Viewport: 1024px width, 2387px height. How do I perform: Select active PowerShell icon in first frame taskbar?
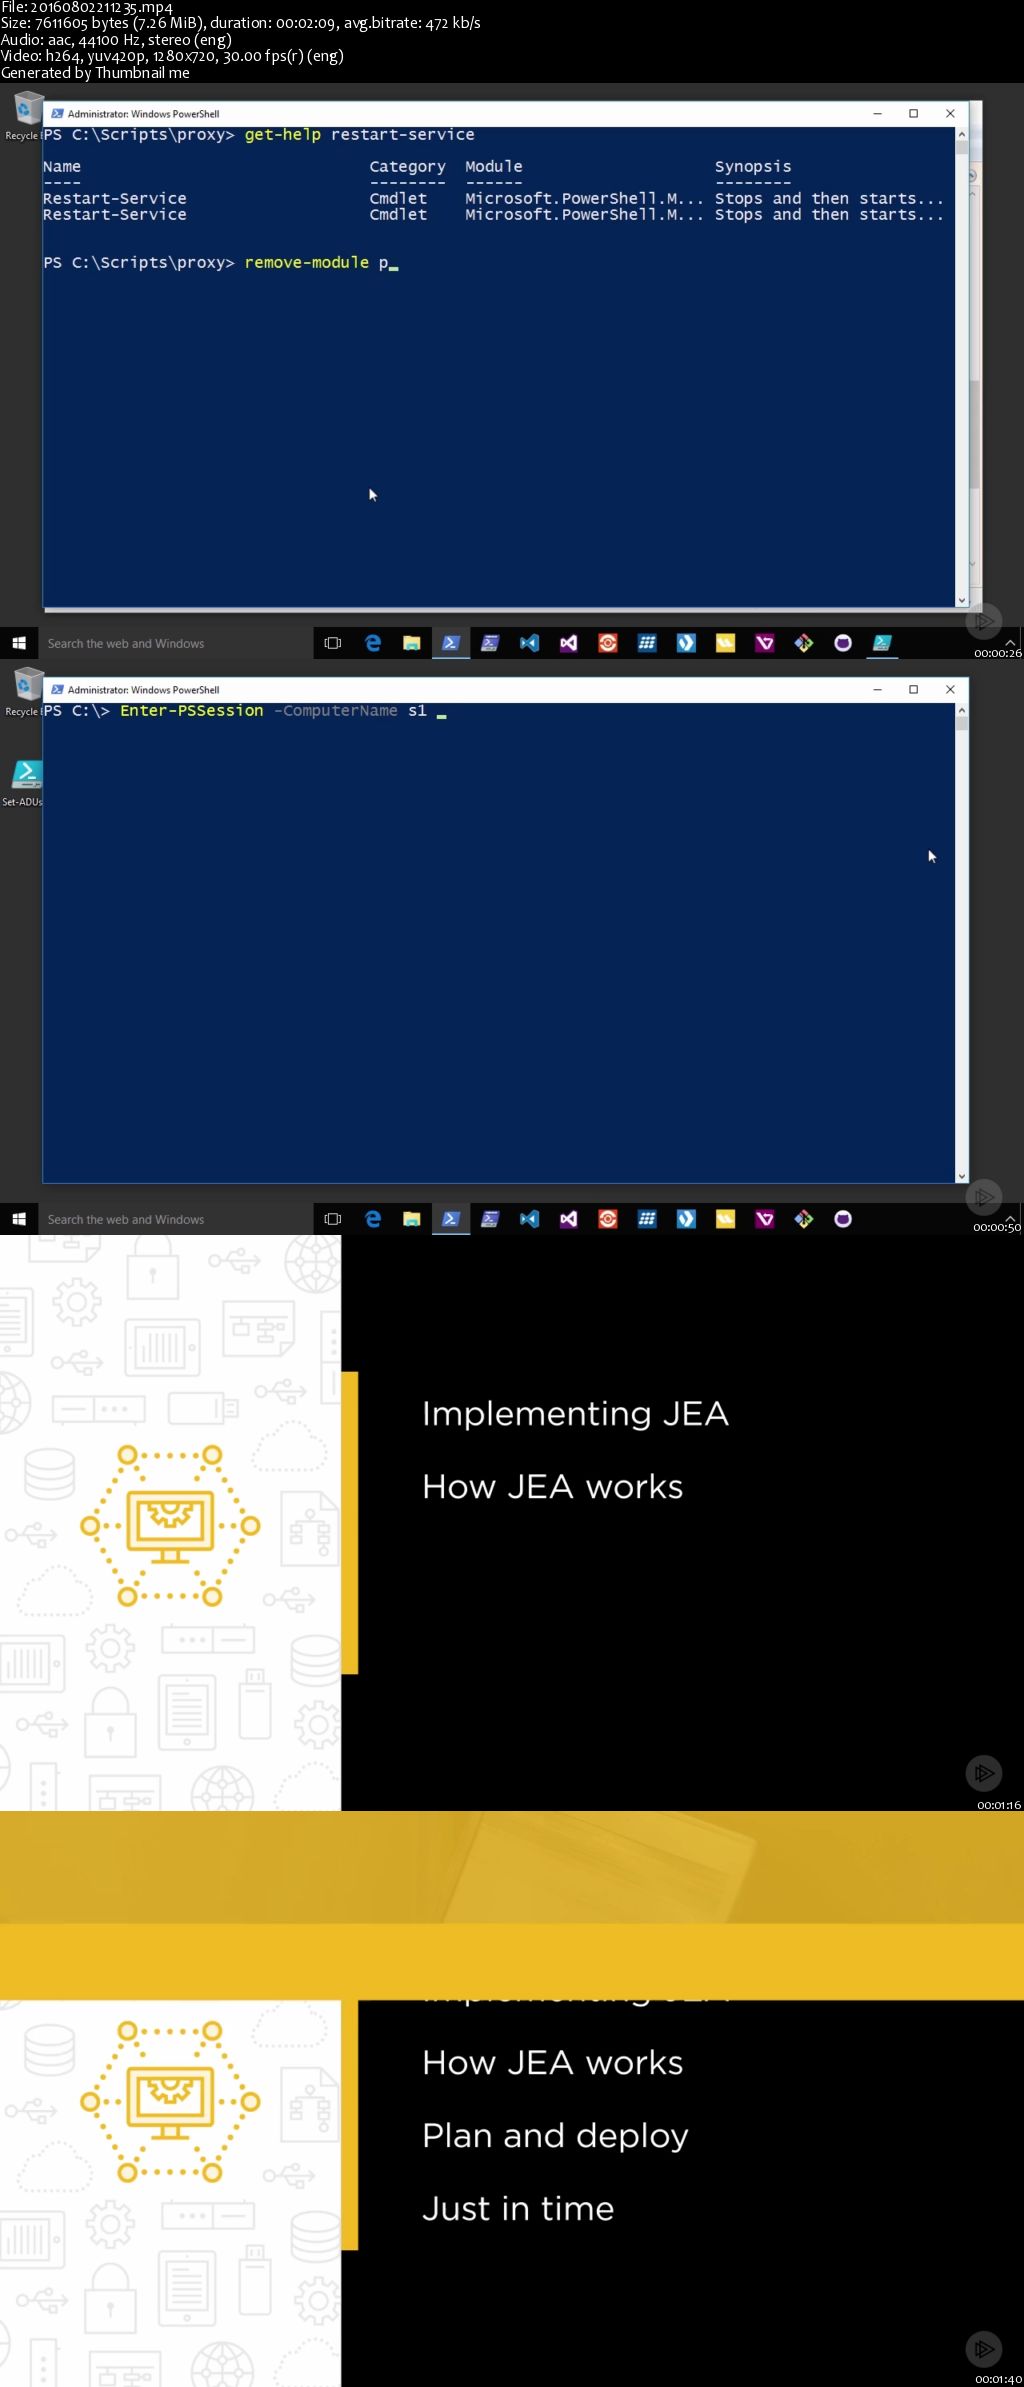pyautogui.click(x=451, y=643)
